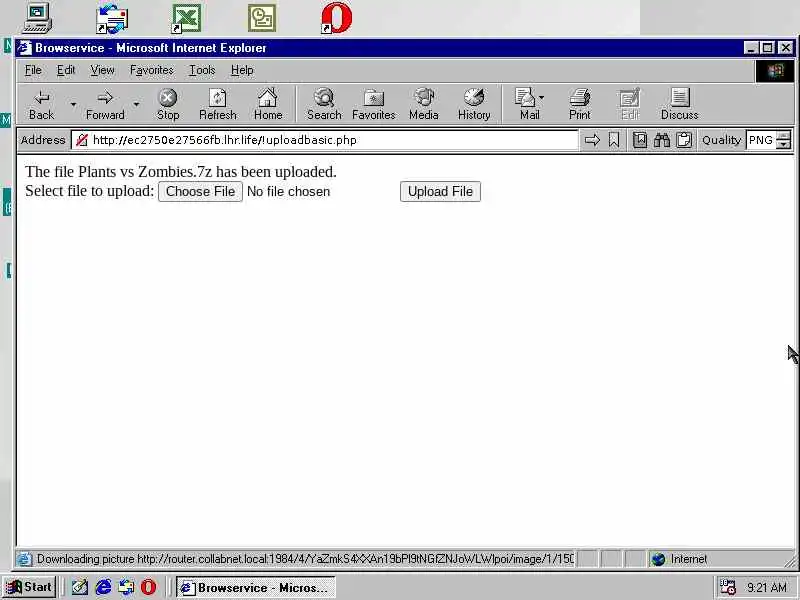Close the Internet Explorer window
This screenshot has width=800, height=600.
(786, 48)
